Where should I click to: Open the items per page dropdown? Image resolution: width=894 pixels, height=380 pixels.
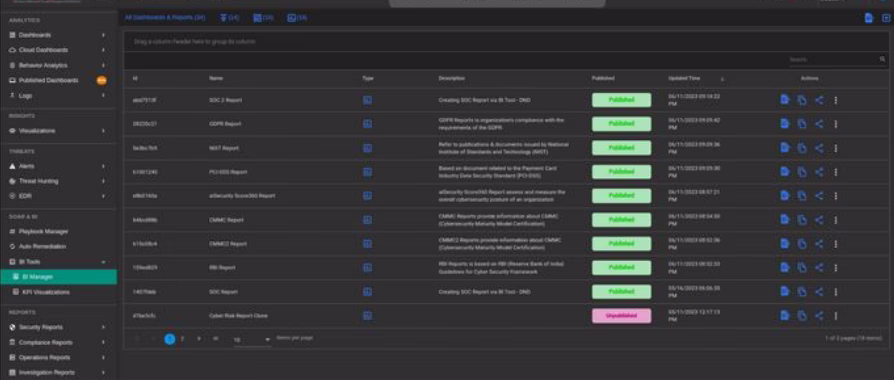click(251, 339)
